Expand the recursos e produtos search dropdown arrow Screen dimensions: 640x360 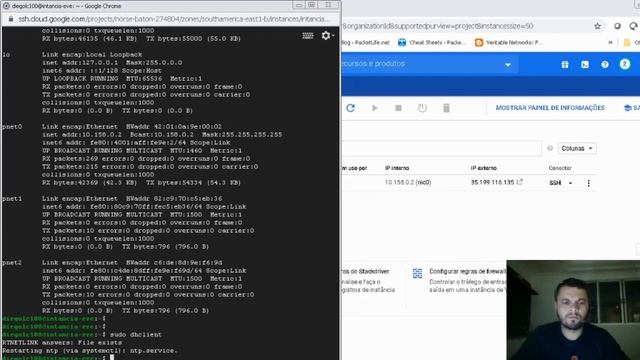coord(508,64)
